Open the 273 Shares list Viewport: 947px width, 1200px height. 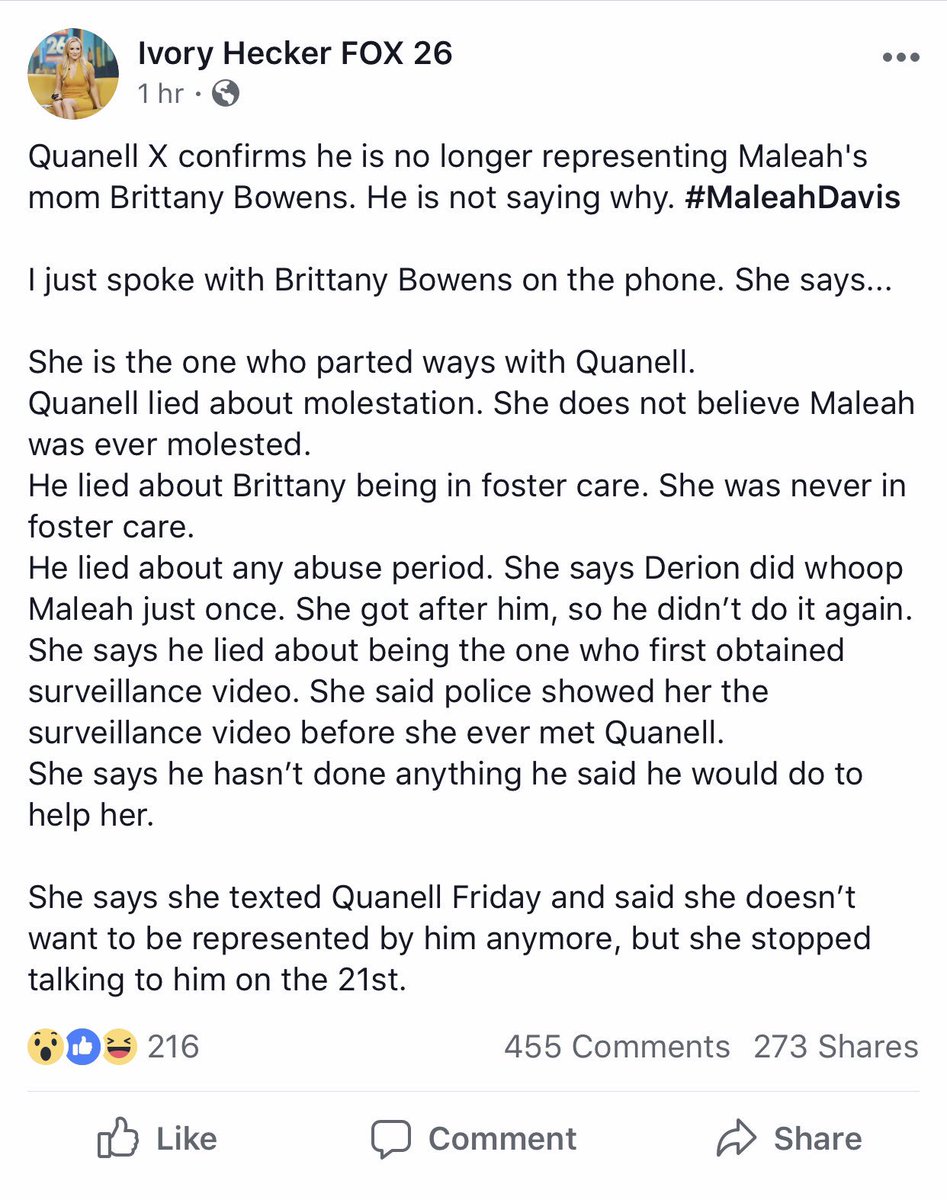coord(838,1046)
